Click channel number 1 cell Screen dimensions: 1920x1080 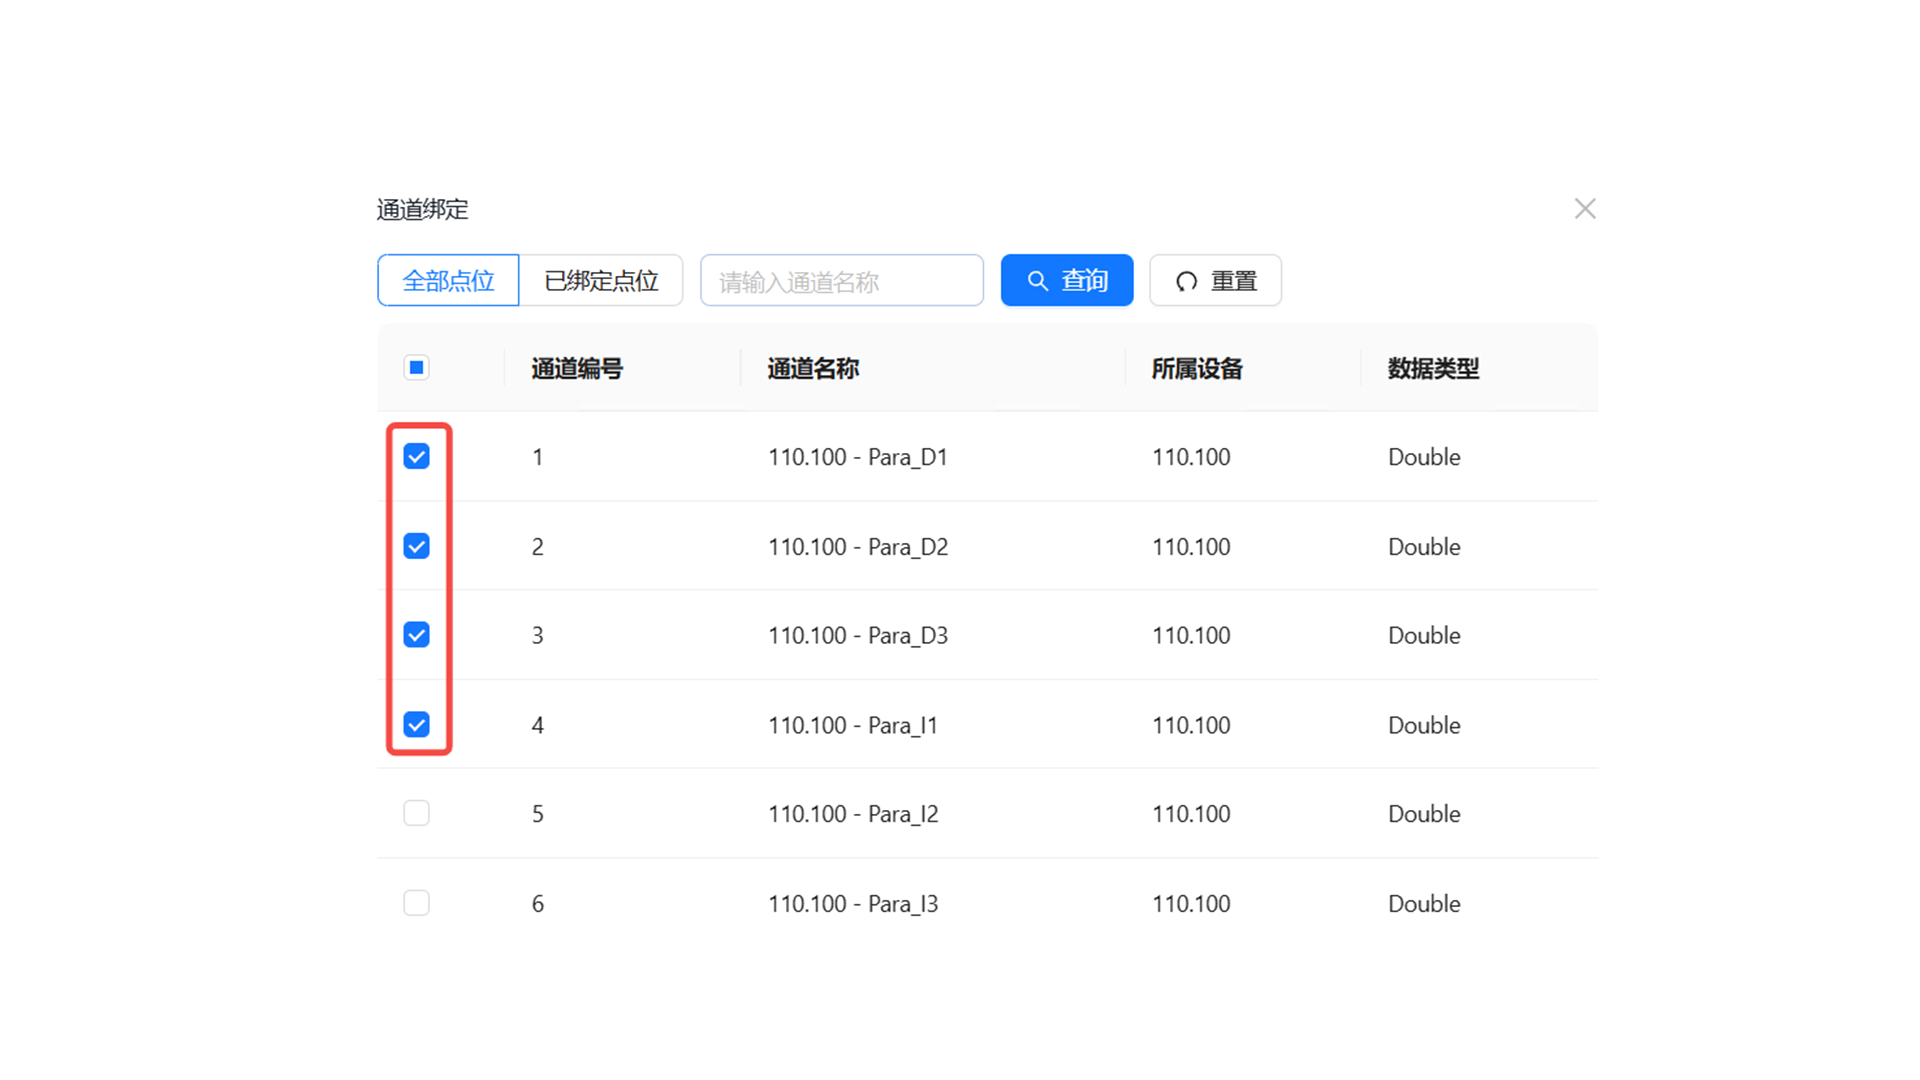[x=538, y=458]
